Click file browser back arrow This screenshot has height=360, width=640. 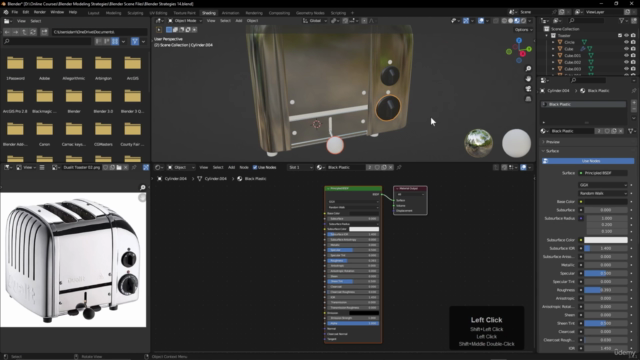(7, 32)
